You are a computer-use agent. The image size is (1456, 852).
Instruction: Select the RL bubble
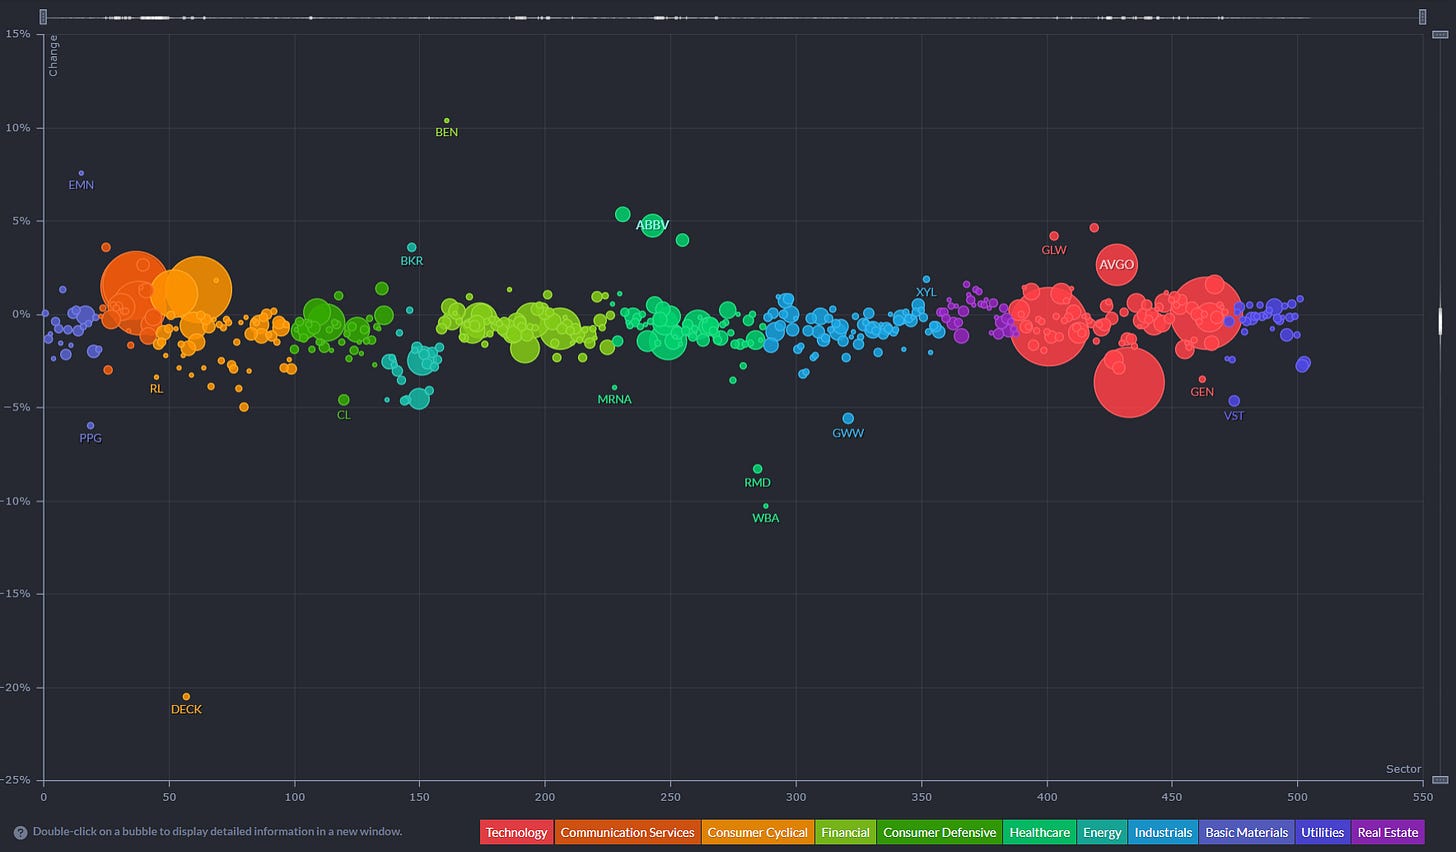coord(156,377)
